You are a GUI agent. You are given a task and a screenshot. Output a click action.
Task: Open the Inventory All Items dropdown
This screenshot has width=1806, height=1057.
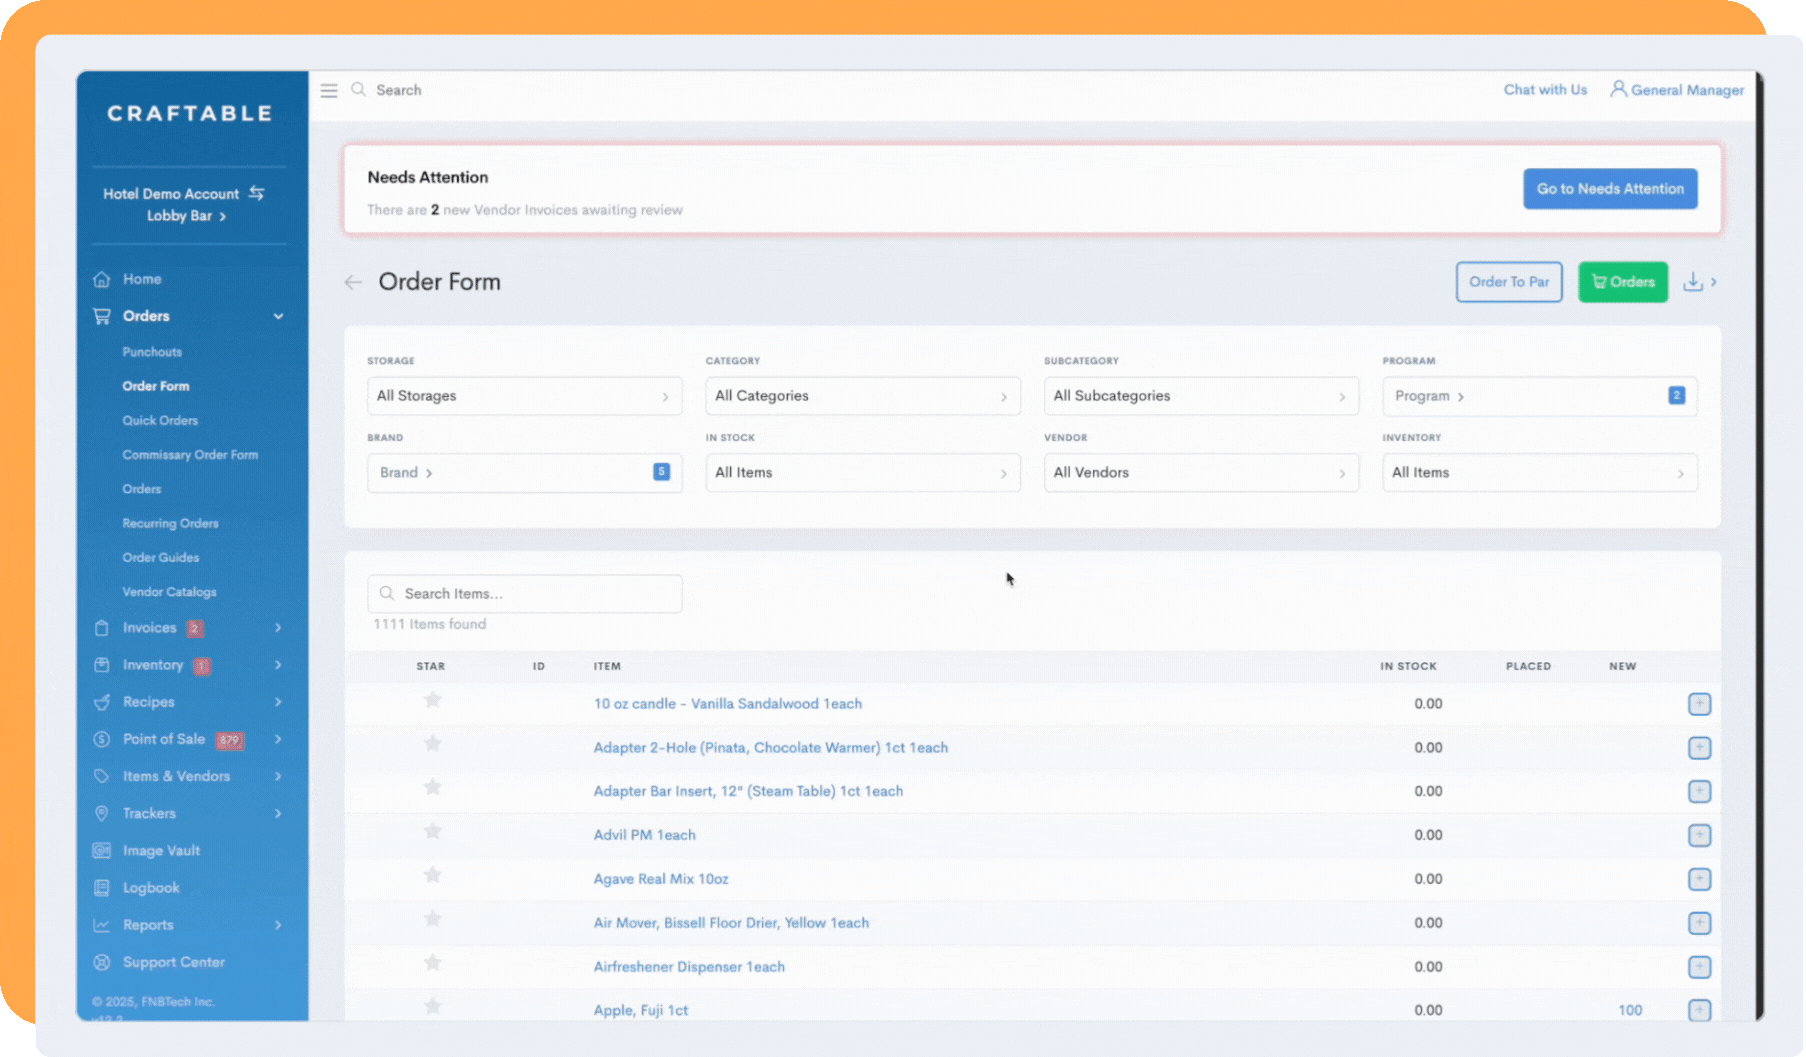coord(1540,473)
